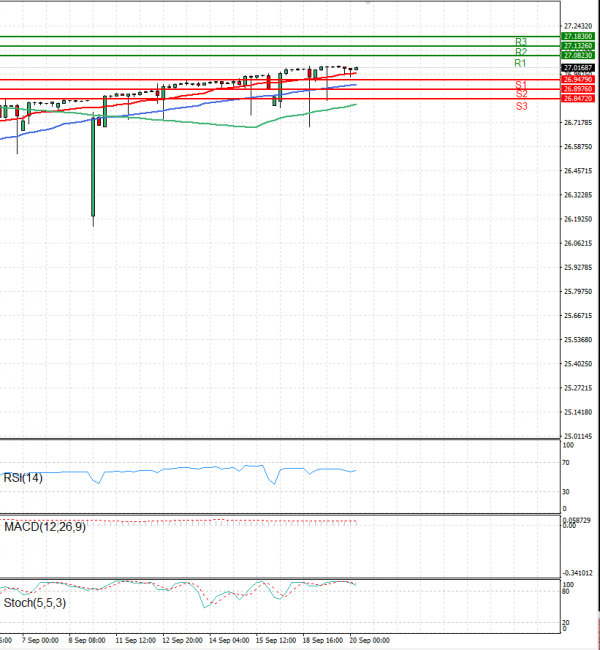Viewport: 600px width, 650px height.
Task: Select the 26.94790 red price tag
Action: tap(579, 79)
